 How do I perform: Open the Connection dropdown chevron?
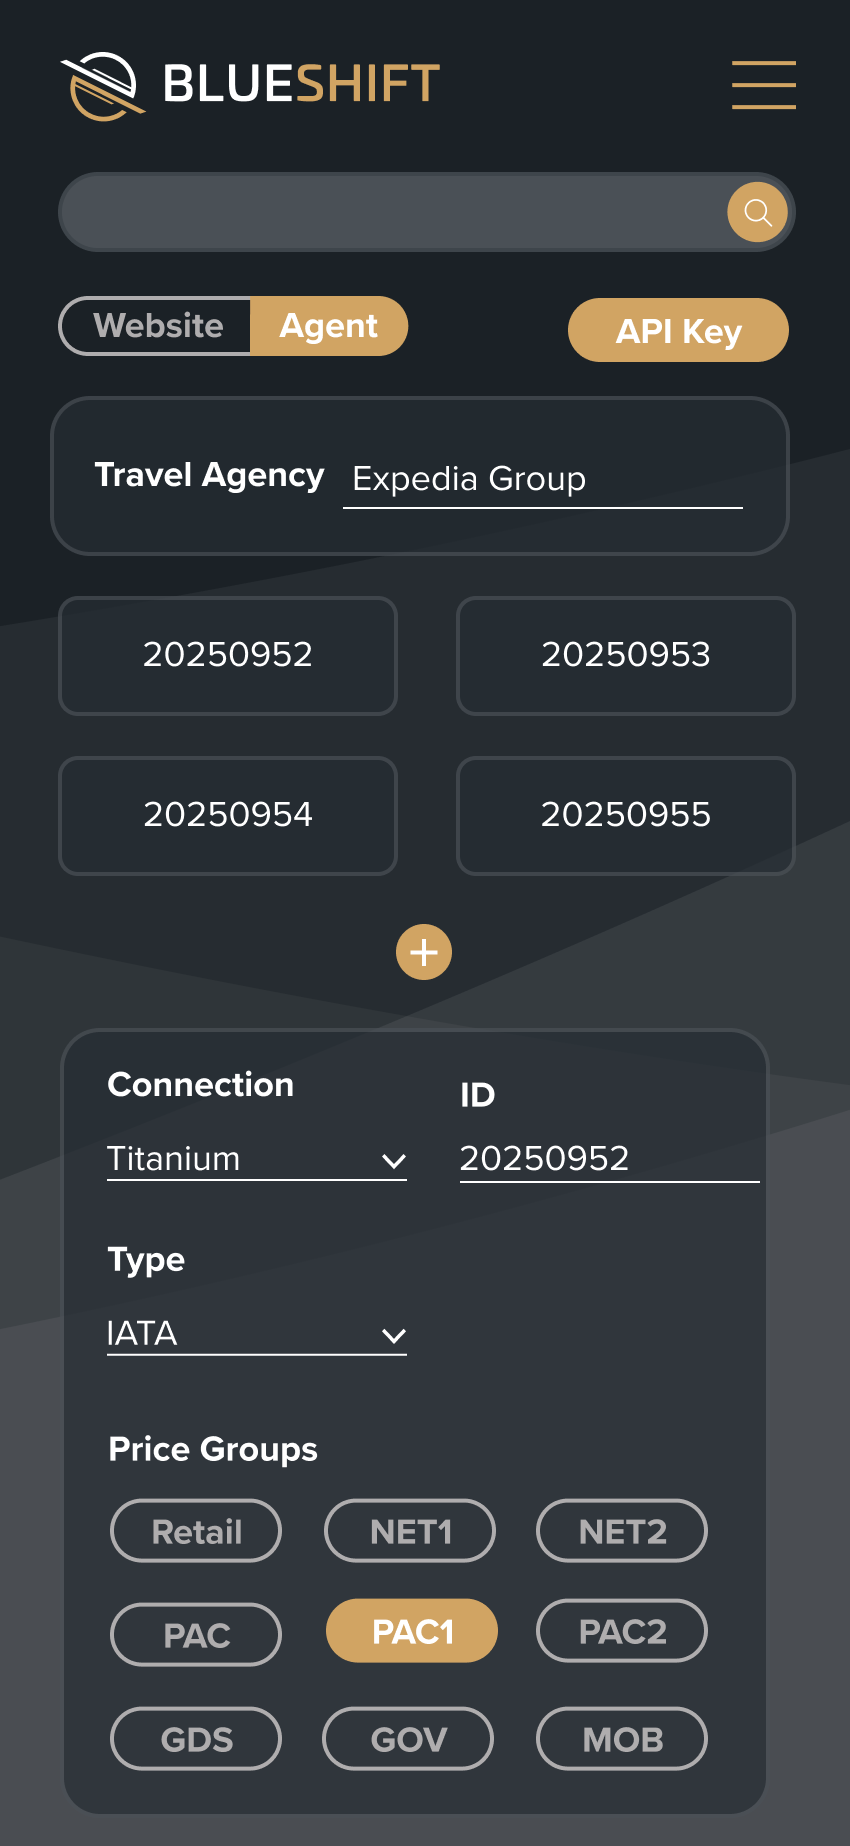pos(394,1161)
